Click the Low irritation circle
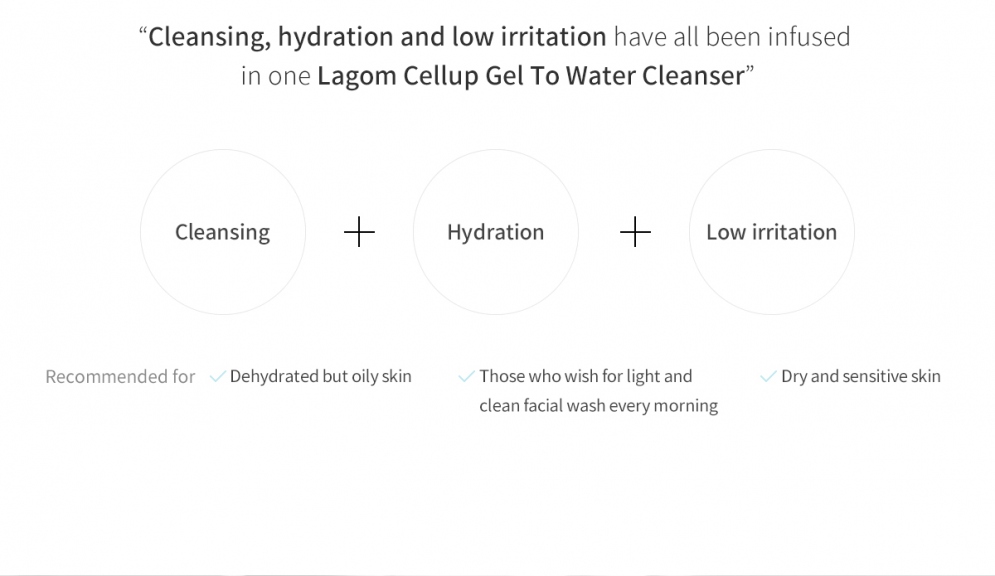This screenshot has width=995, height=576. coord(772,232)
